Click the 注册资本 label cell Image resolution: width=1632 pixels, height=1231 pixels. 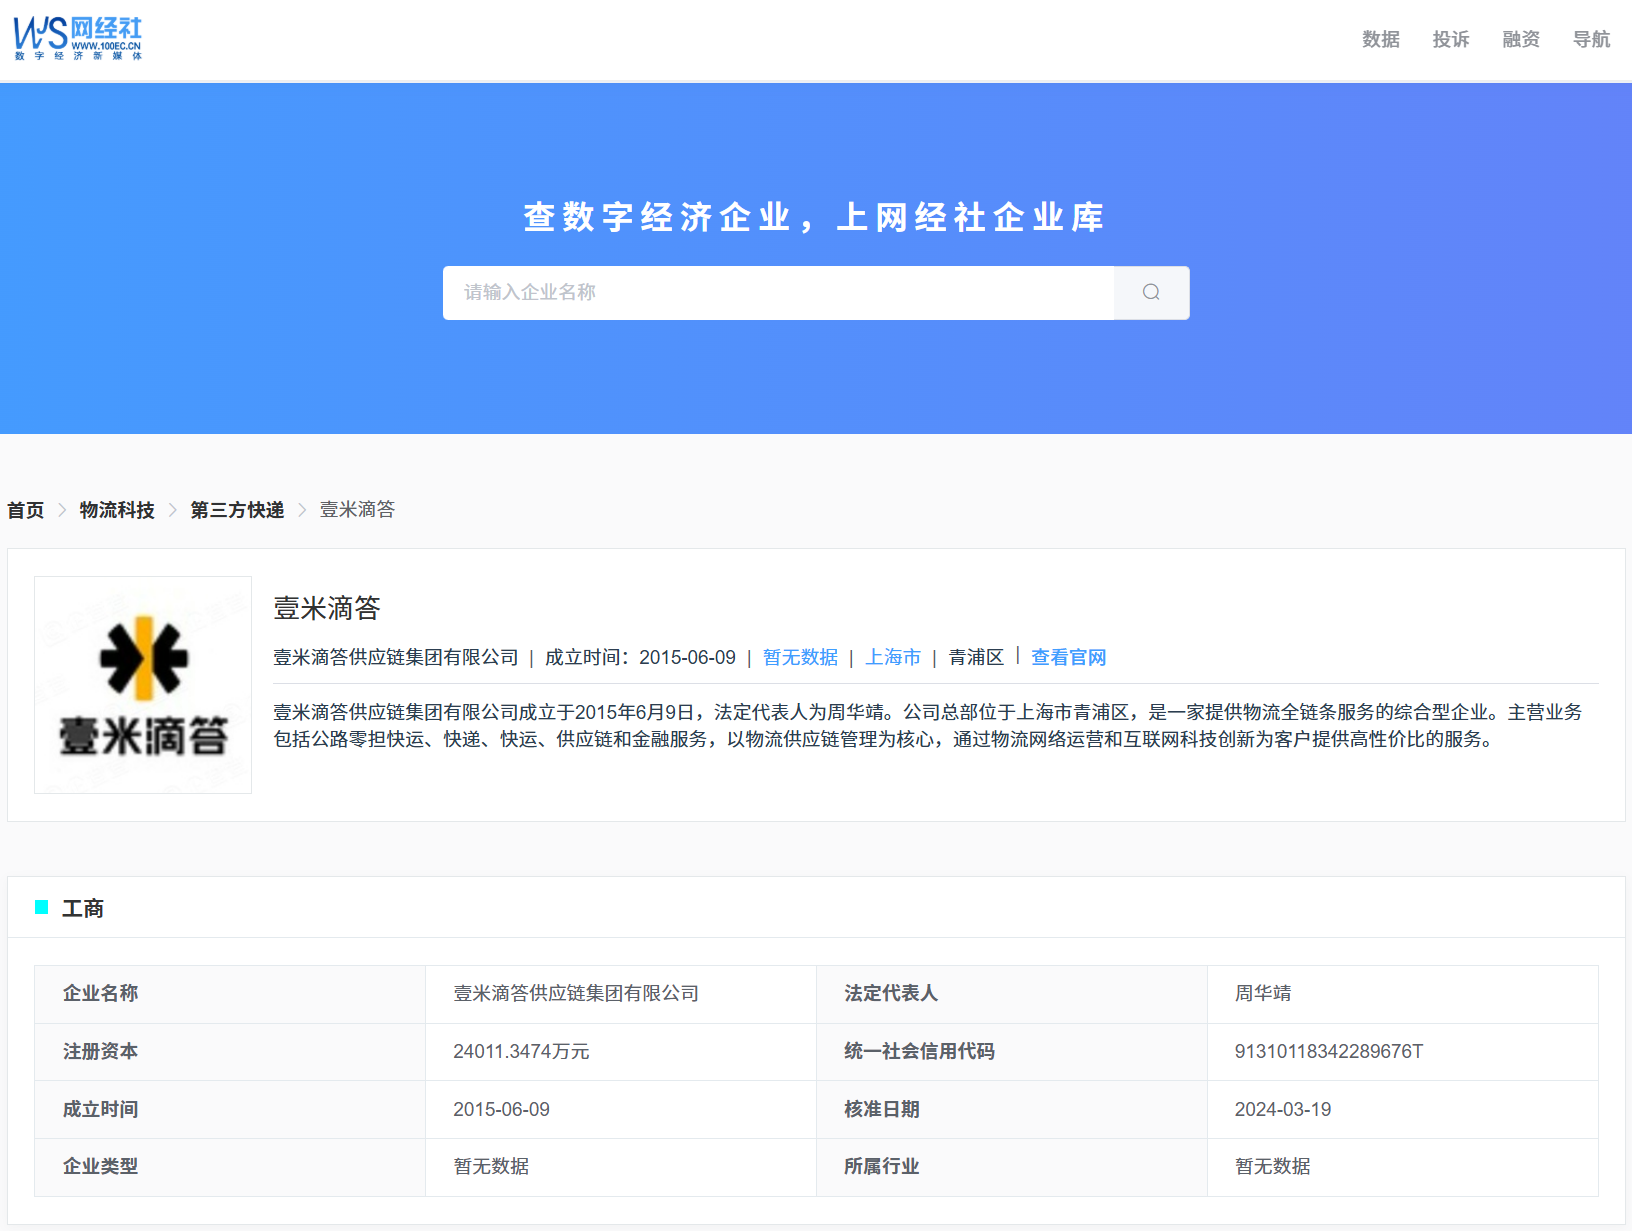pos(230,1052)
